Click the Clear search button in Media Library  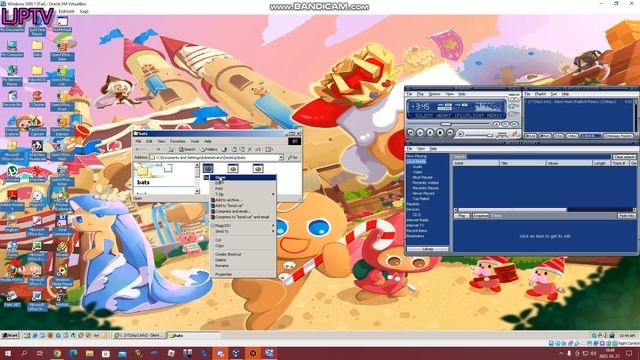624,157
